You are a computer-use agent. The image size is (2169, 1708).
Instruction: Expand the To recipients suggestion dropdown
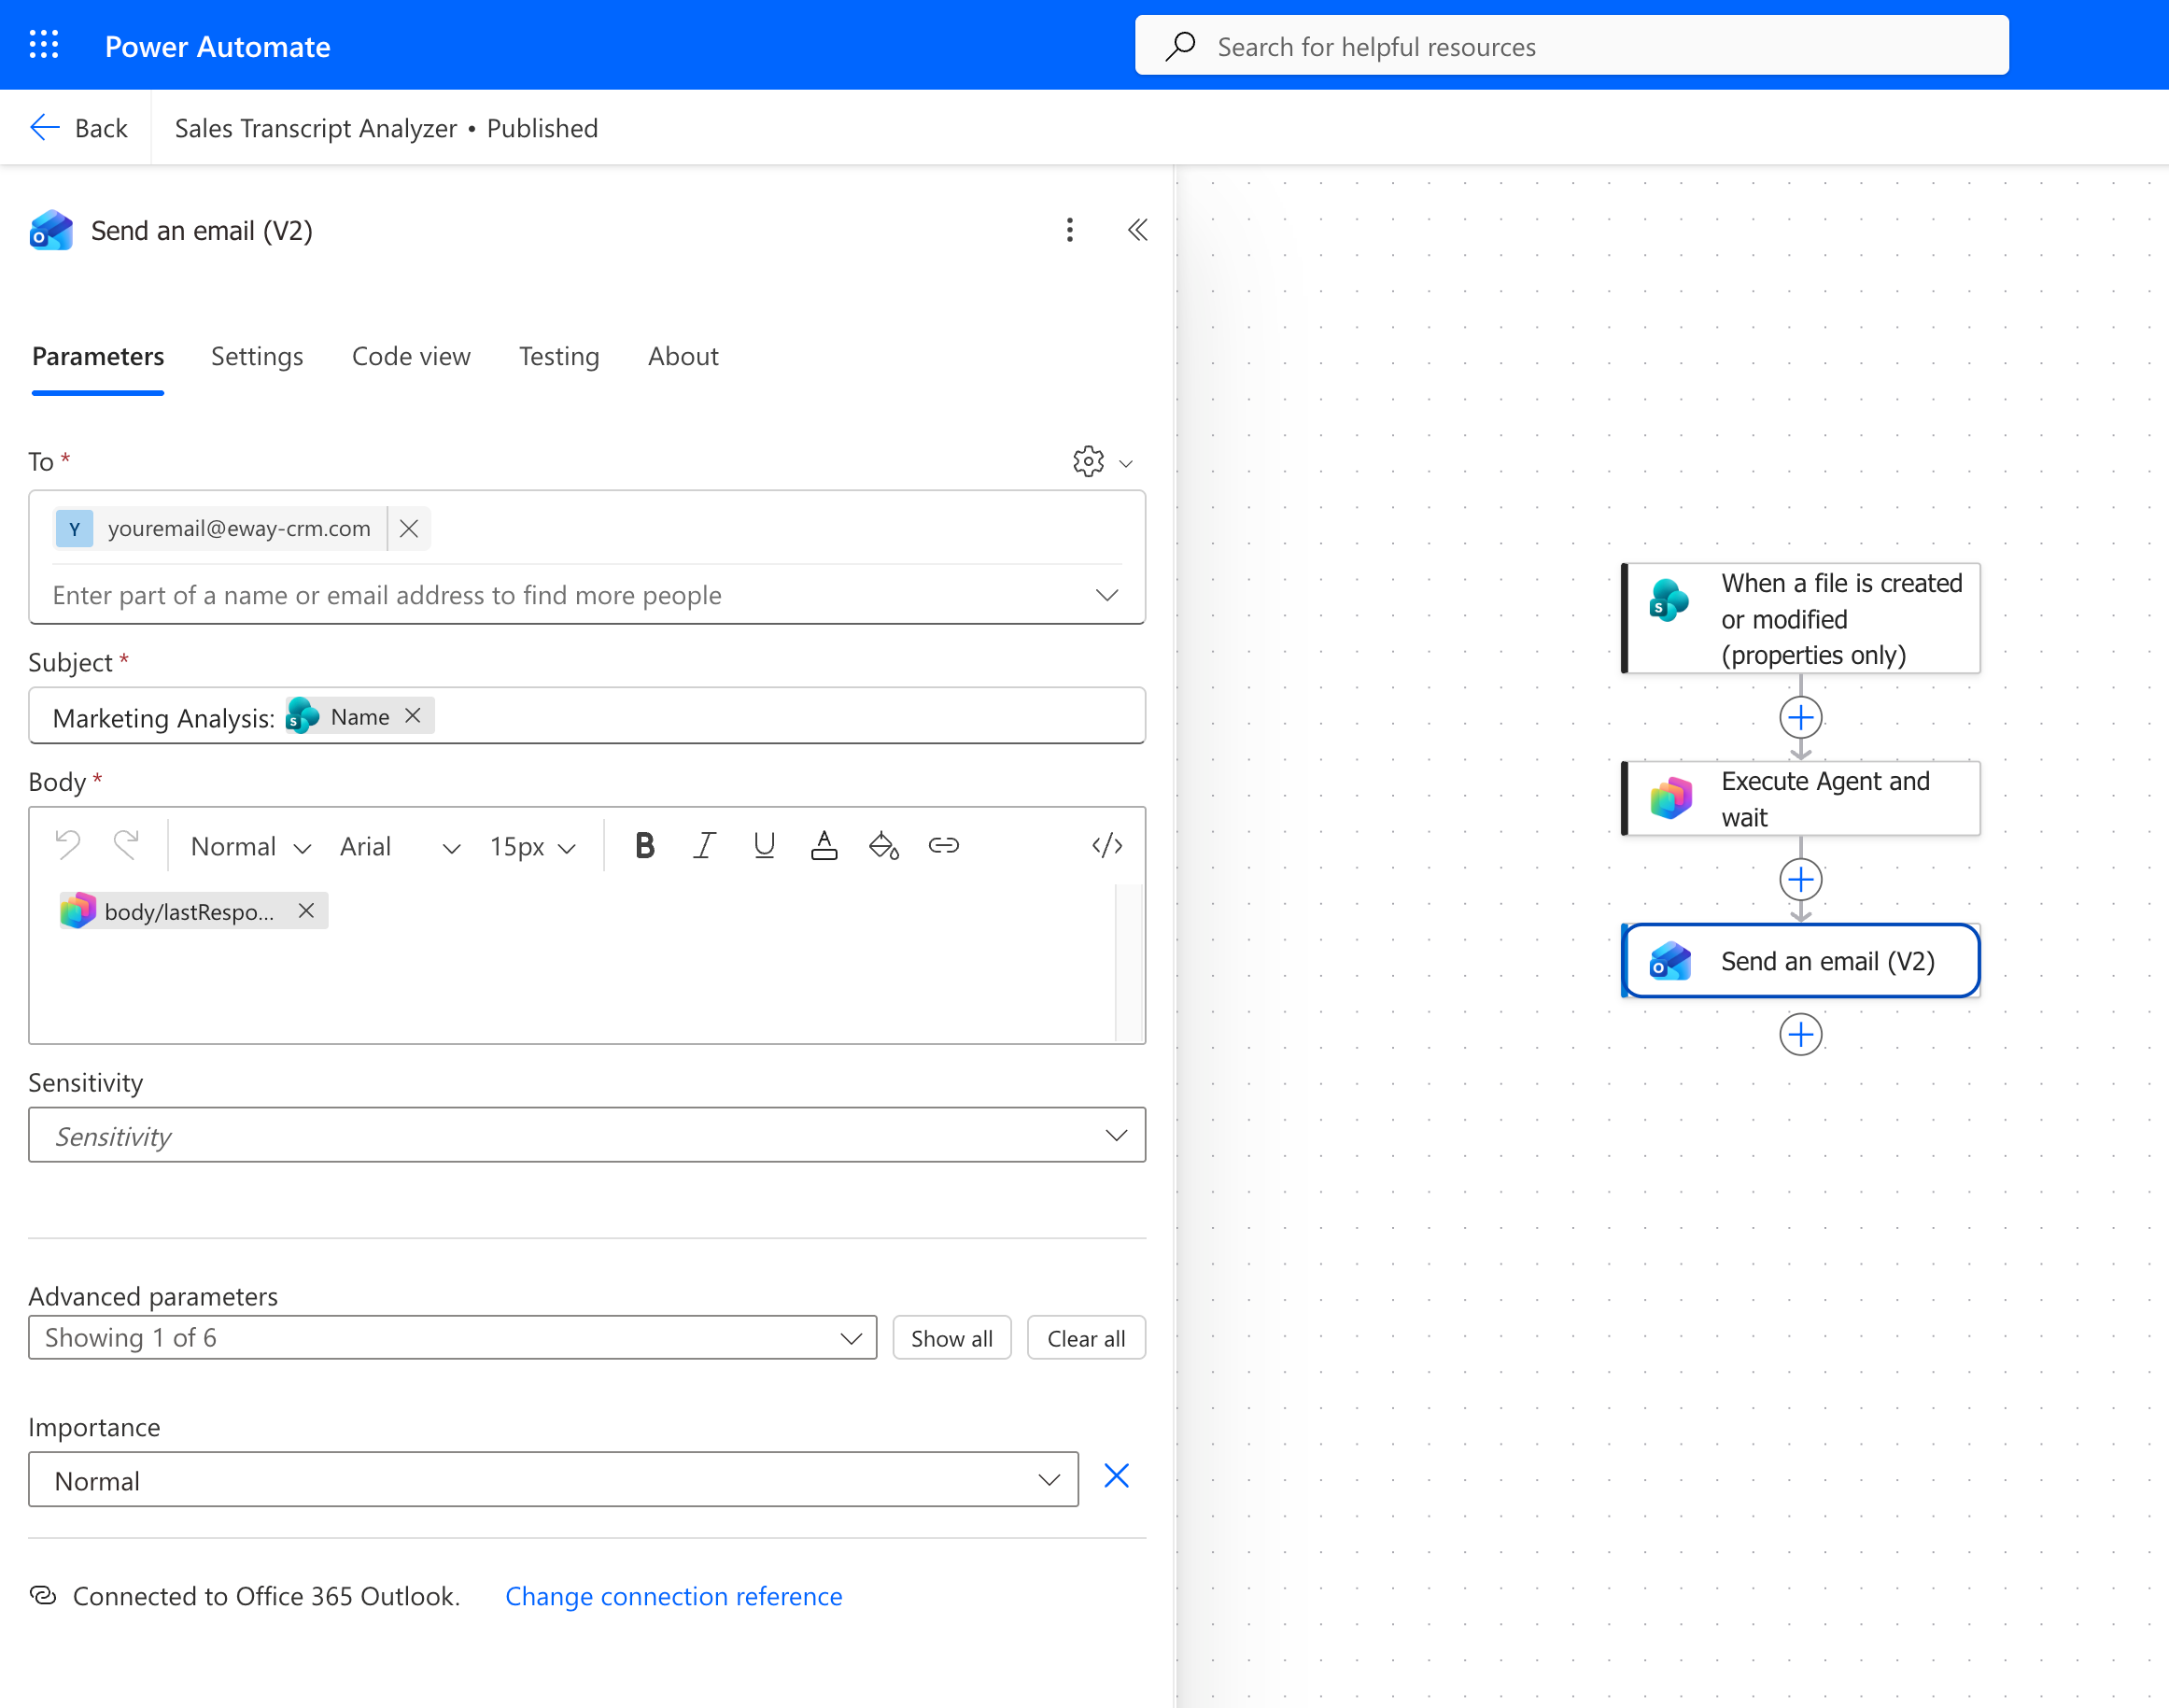[1106, 595]
